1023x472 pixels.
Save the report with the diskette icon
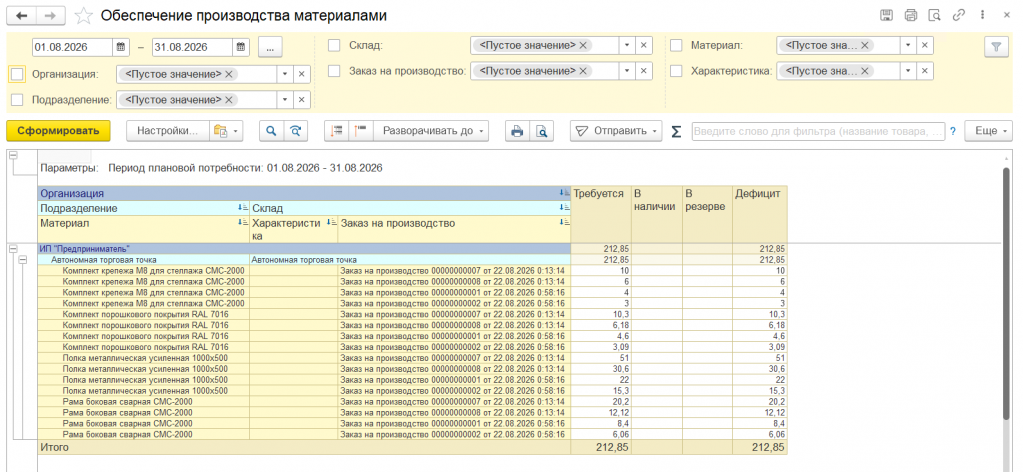tap(887, 15)
